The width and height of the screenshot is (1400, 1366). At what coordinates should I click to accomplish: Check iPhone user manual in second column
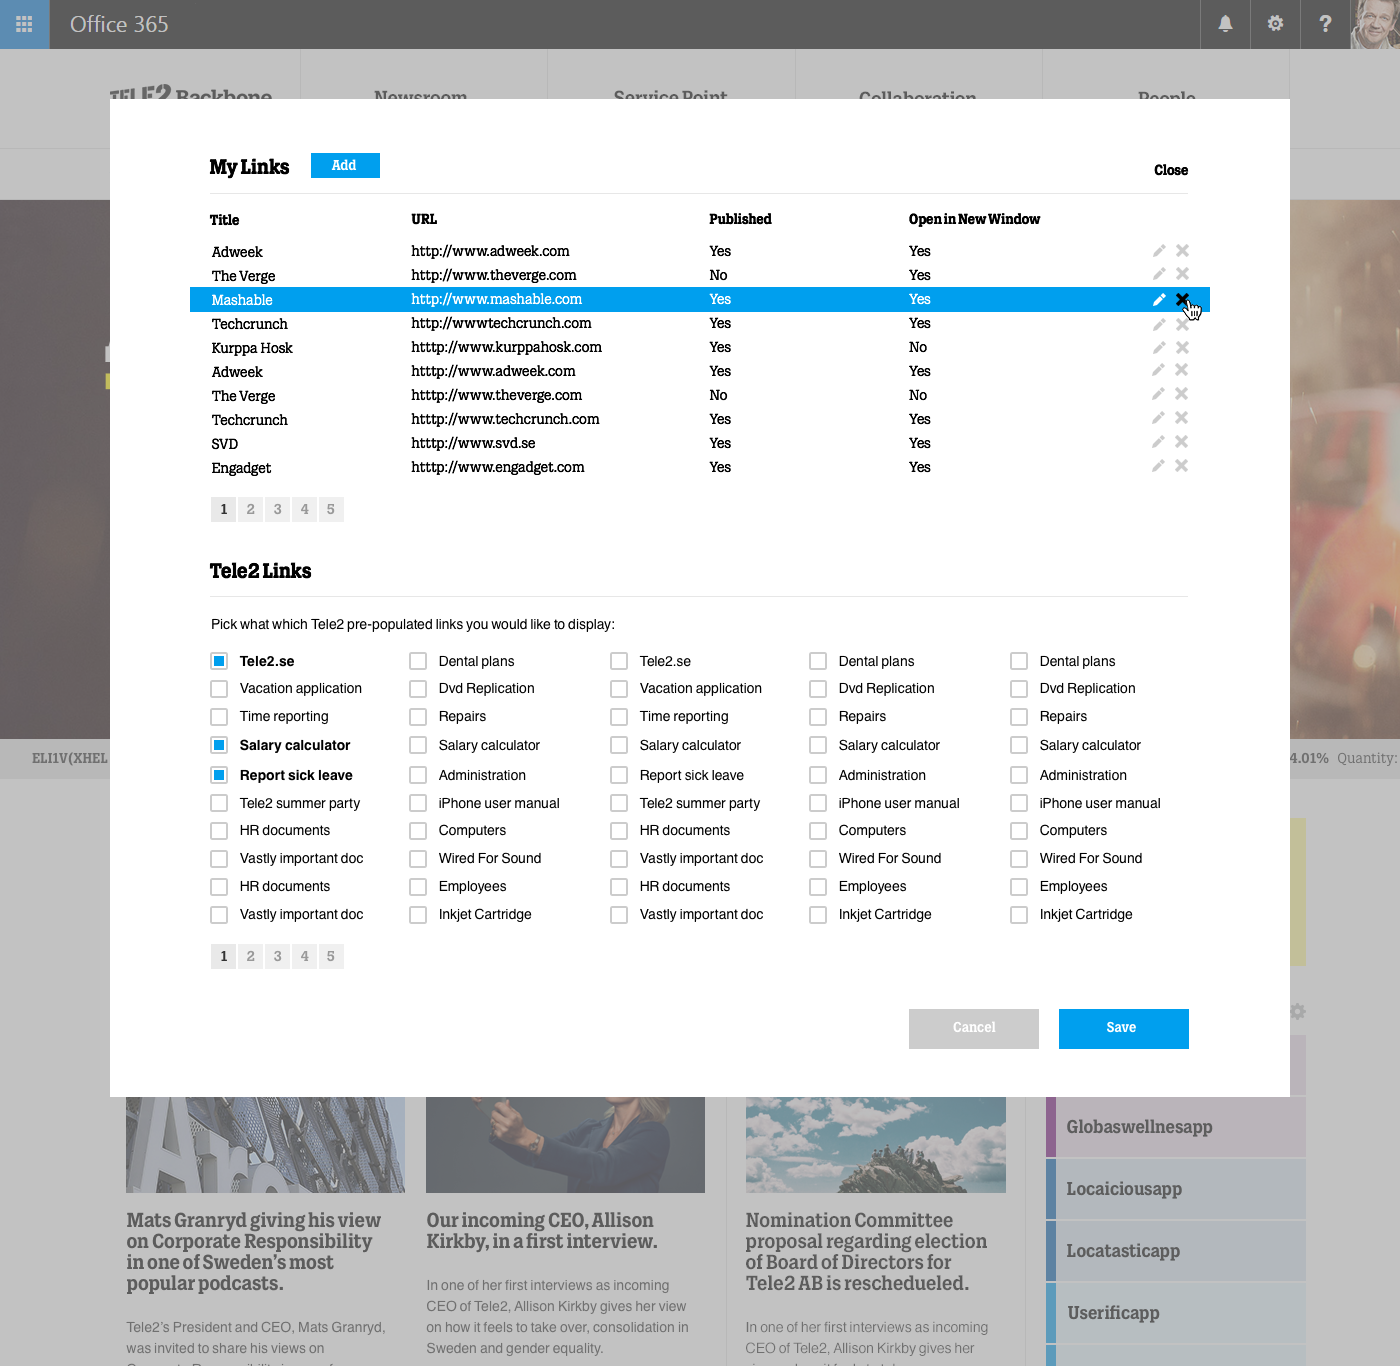coord(418,803)
